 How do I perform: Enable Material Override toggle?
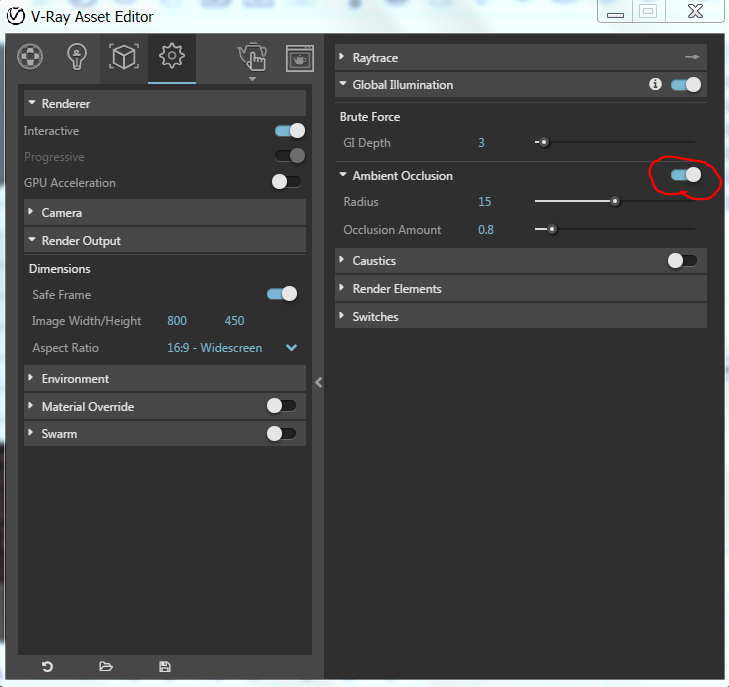pos(281,406)
